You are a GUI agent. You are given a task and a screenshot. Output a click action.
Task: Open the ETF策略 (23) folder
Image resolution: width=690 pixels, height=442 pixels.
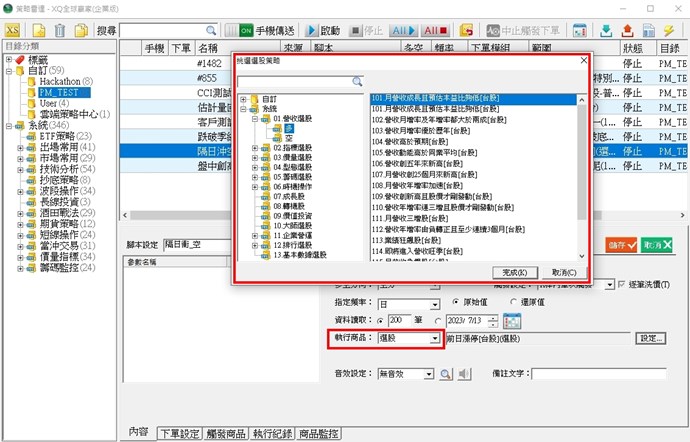click(66, 136)
